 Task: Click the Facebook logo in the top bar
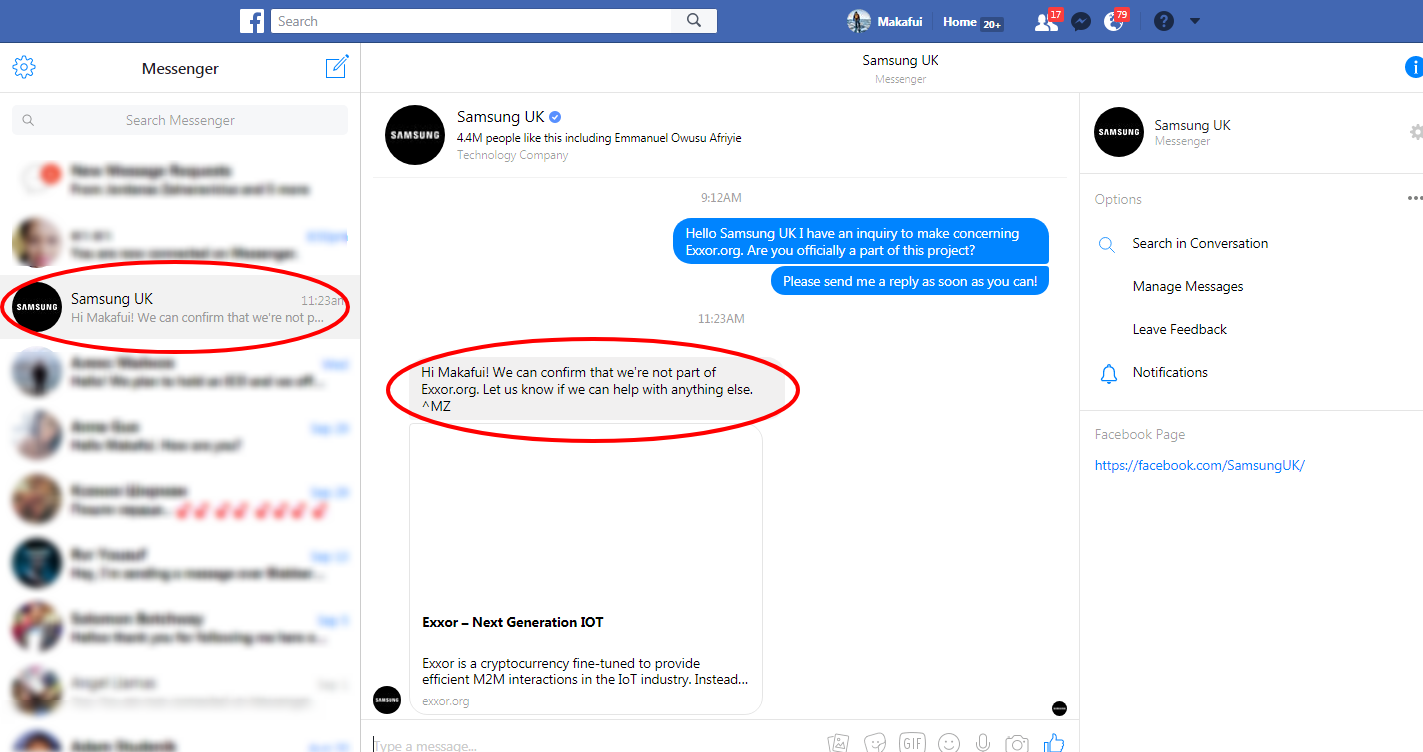pos(252,21)
